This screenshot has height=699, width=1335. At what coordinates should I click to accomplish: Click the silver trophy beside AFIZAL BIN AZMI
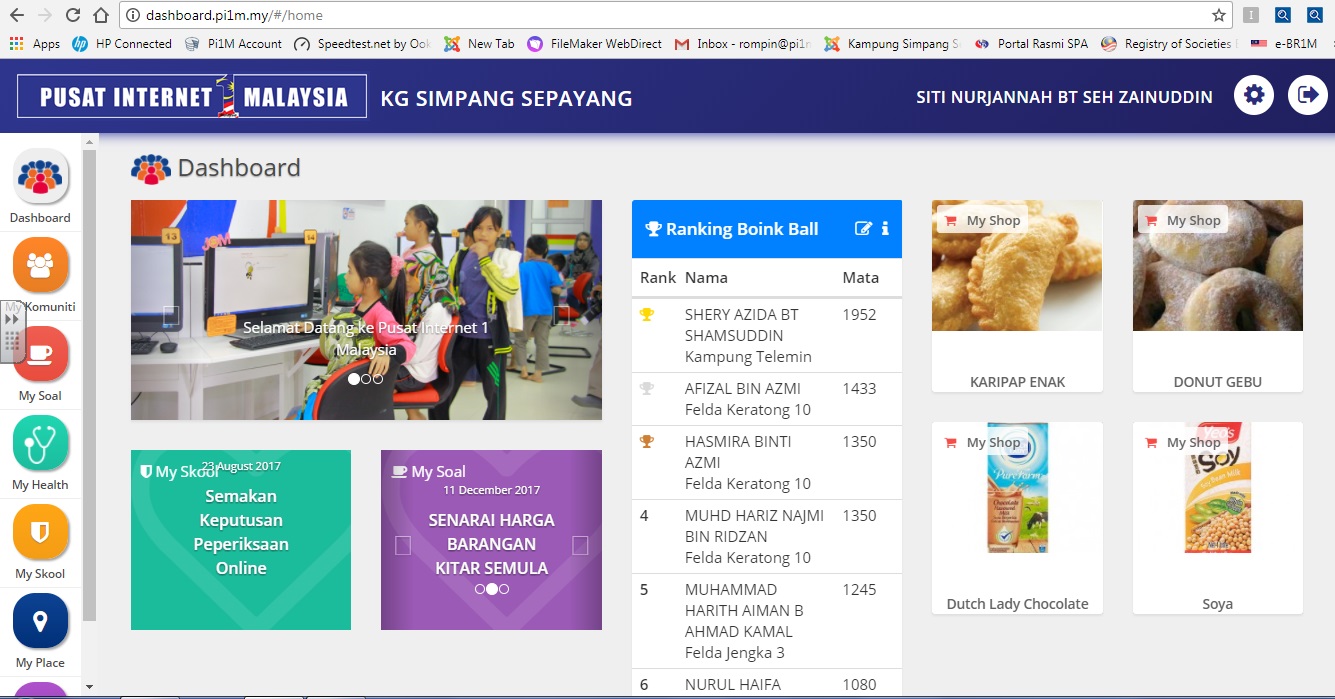click(x=647, y=389)
